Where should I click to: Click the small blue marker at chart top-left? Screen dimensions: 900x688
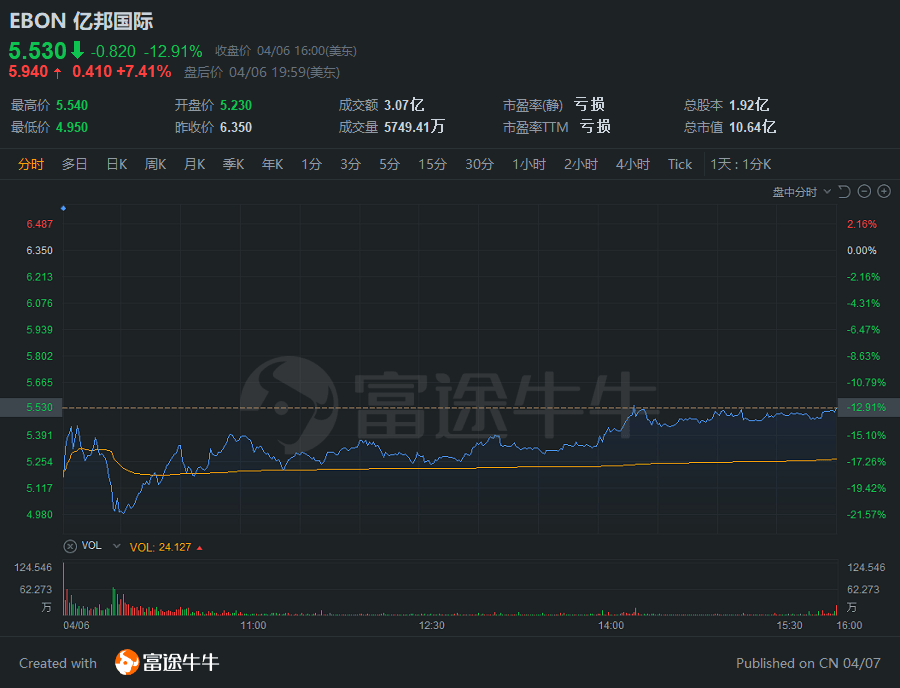[x=63, y=208]
